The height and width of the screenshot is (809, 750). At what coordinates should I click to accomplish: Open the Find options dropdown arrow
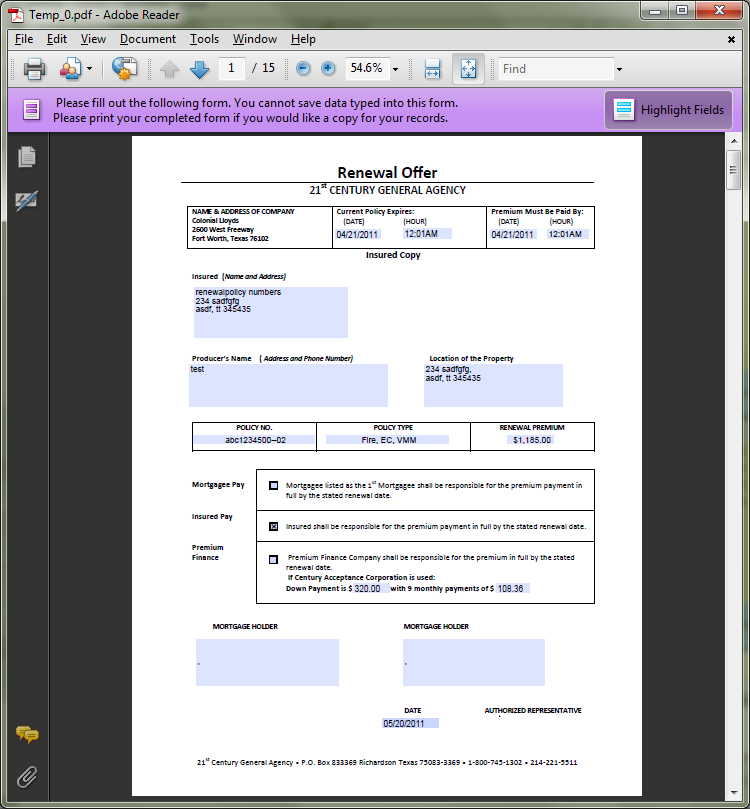619,69
